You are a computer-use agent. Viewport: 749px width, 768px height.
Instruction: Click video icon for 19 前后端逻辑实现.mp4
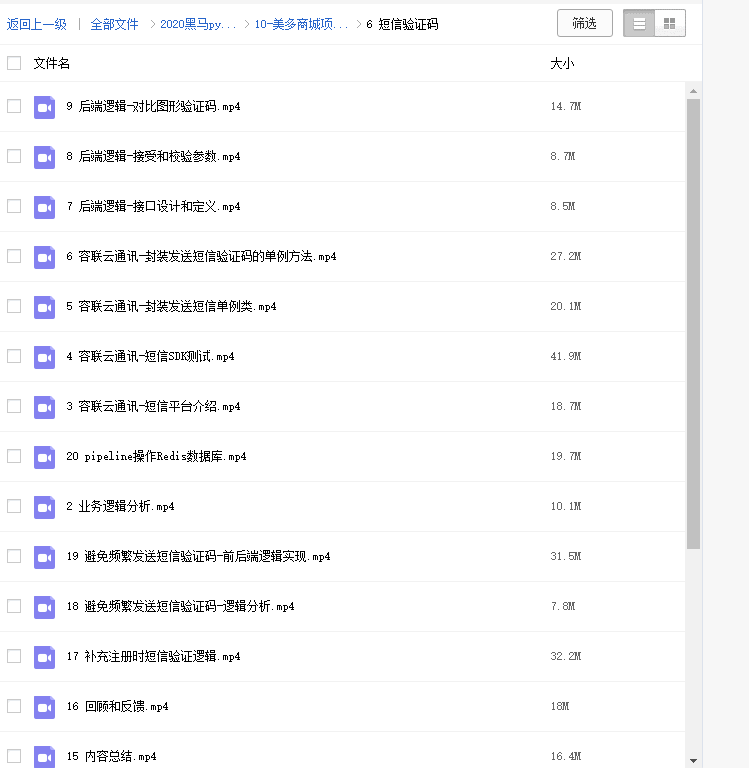point(44,556)
